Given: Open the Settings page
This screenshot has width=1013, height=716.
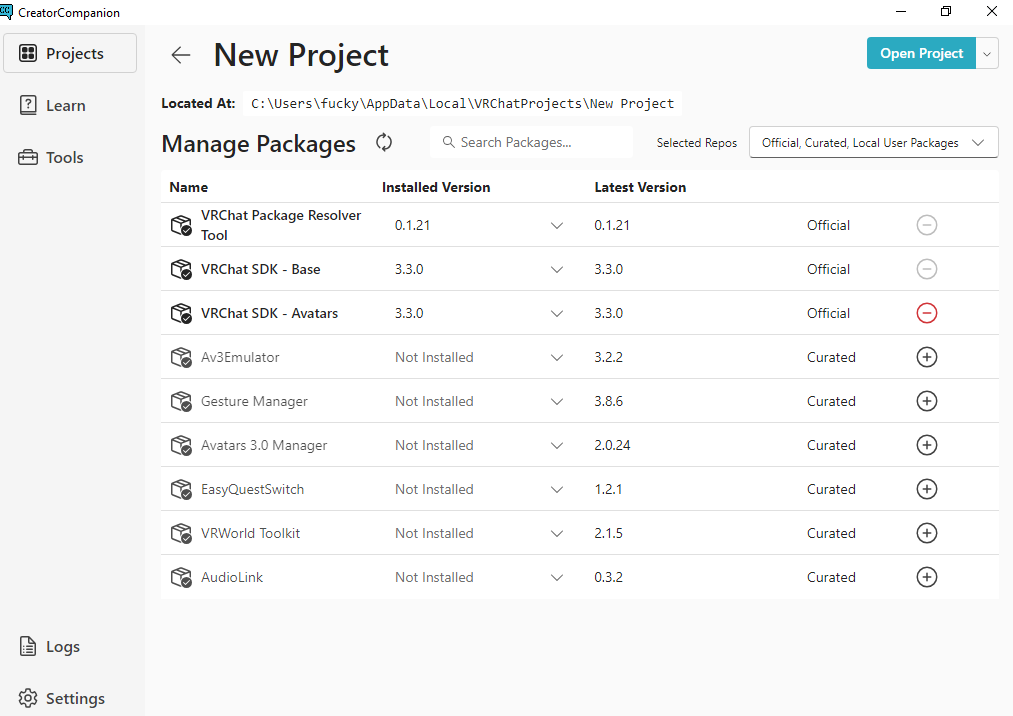Looking at the screenshot, I should [x=62, y=698].
